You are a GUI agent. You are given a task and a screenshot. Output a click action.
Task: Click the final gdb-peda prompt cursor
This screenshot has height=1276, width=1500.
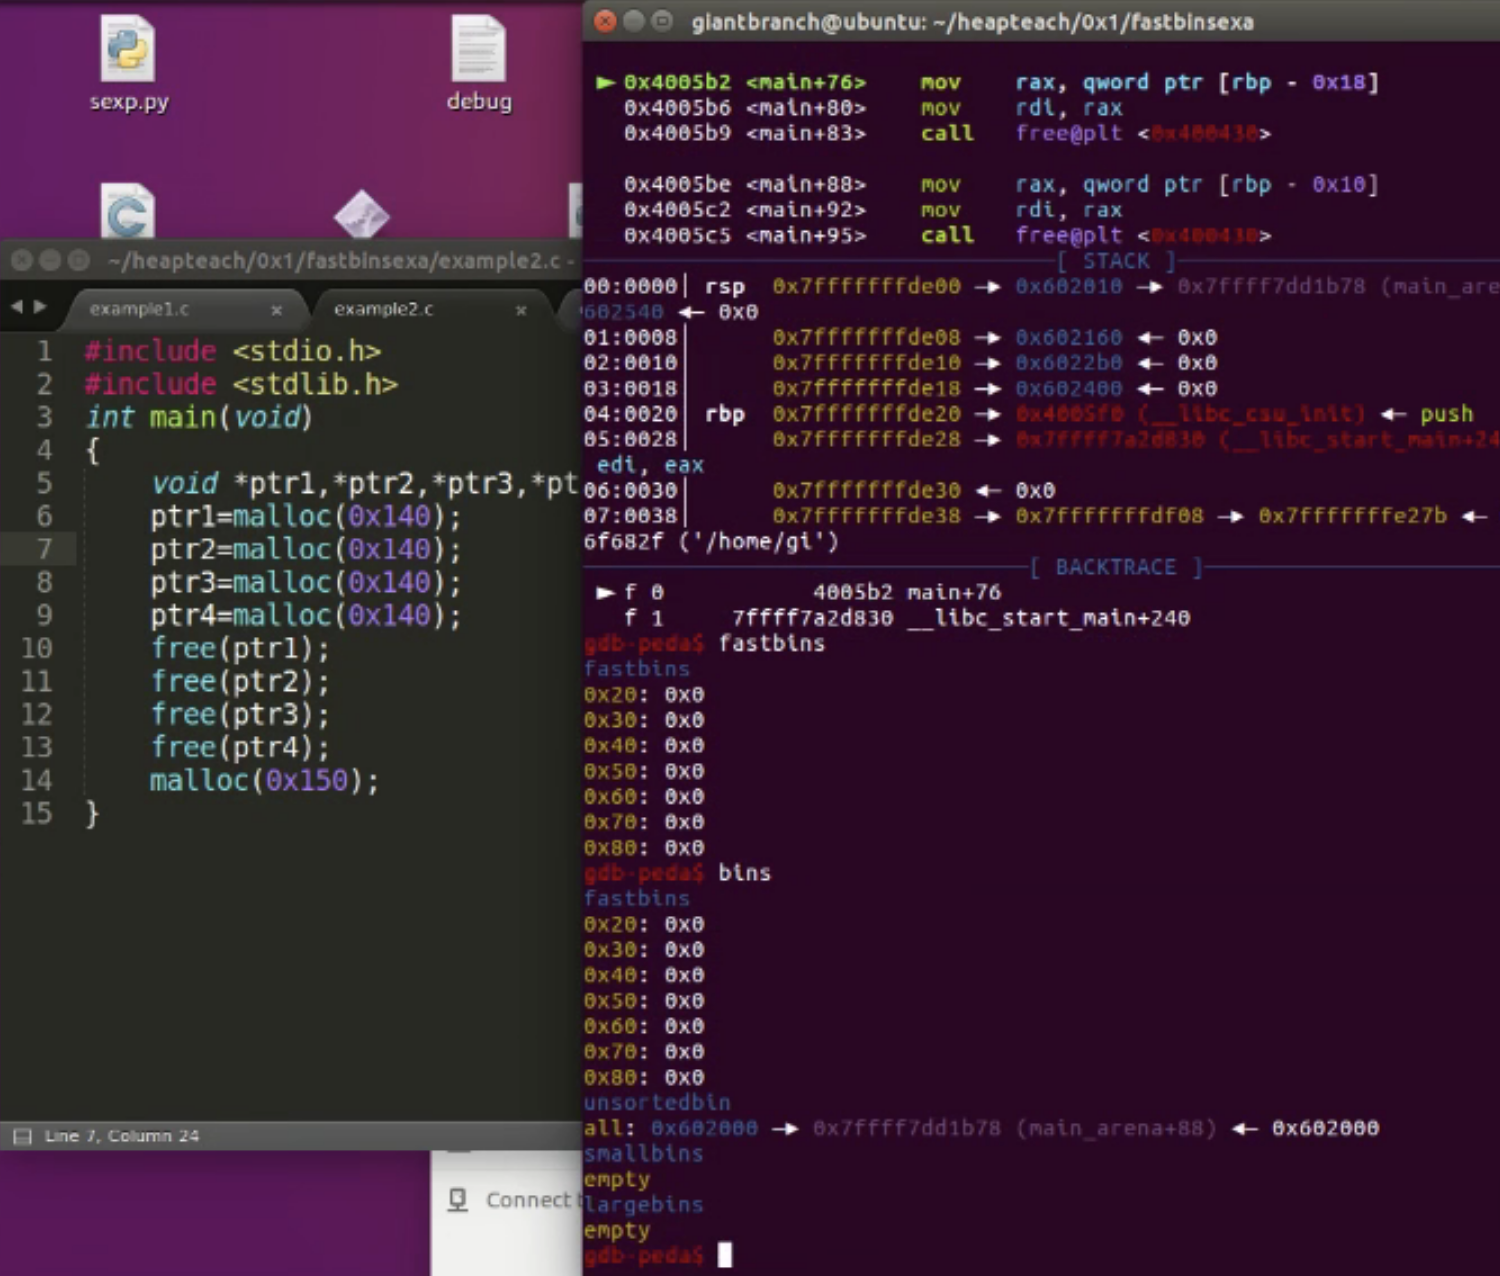(725, 1255)
